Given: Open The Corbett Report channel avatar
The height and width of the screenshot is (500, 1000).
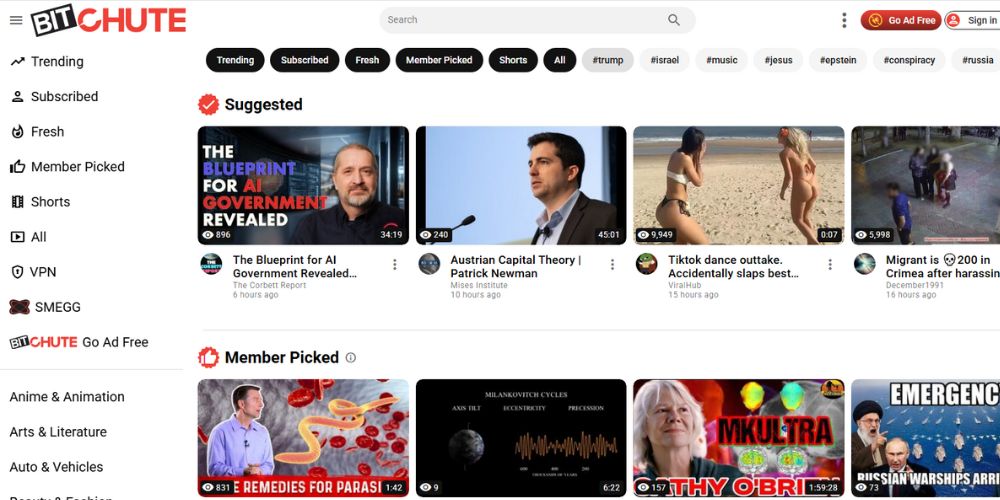Looking at the screenshot, I should [x=211, y=264].
